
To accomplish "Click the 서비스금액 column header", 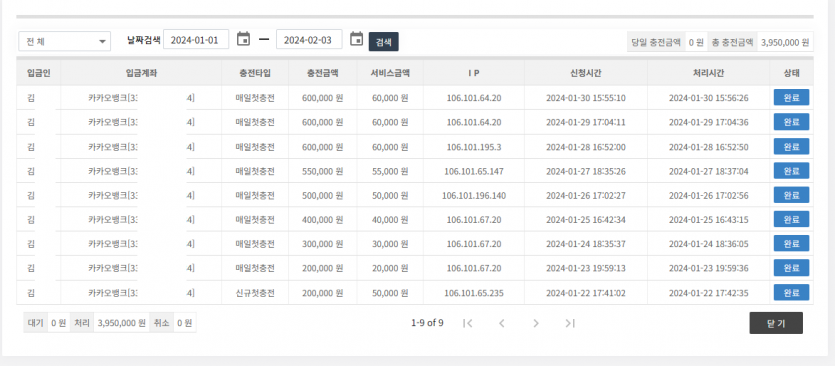I will [390, 73].
